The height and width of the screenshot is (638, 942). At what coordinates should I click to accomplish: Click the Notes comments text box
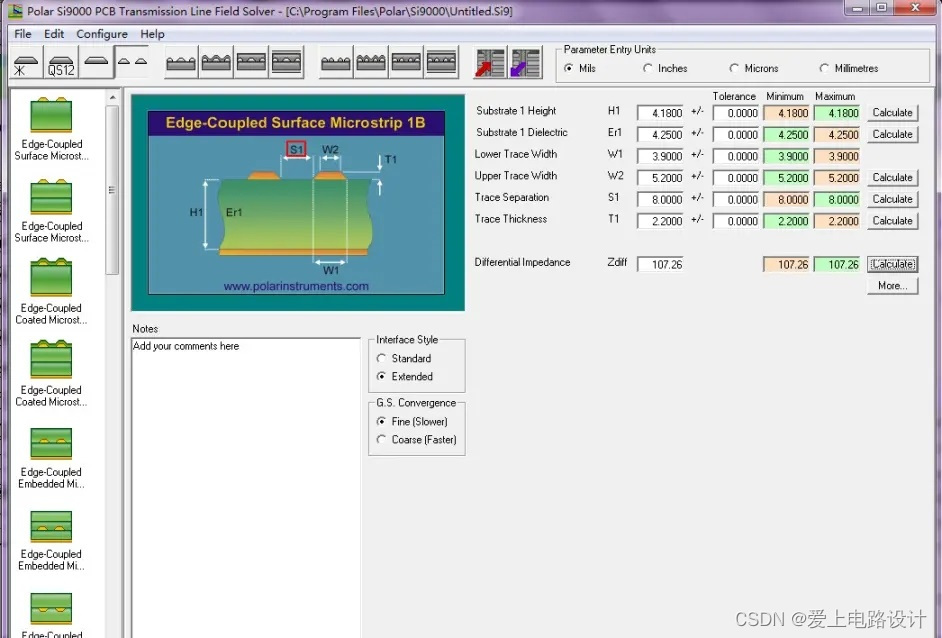pos(246,487)
